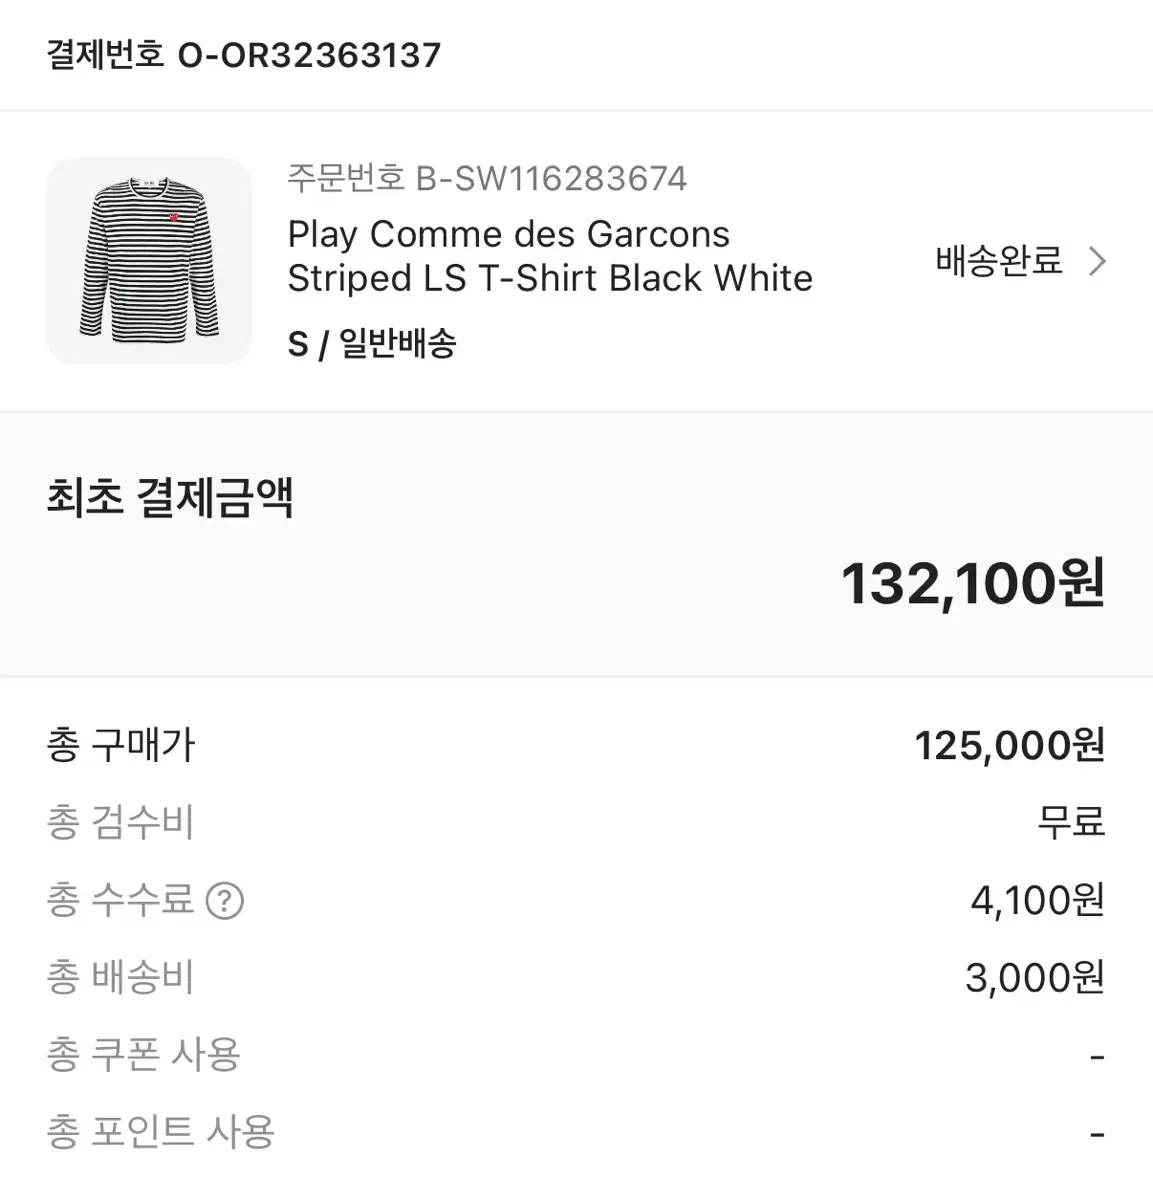The width and height of the screenshot is (1153, 1200).
Task: Select the 최초 결제금액 heading
Action: click(170, 497)
